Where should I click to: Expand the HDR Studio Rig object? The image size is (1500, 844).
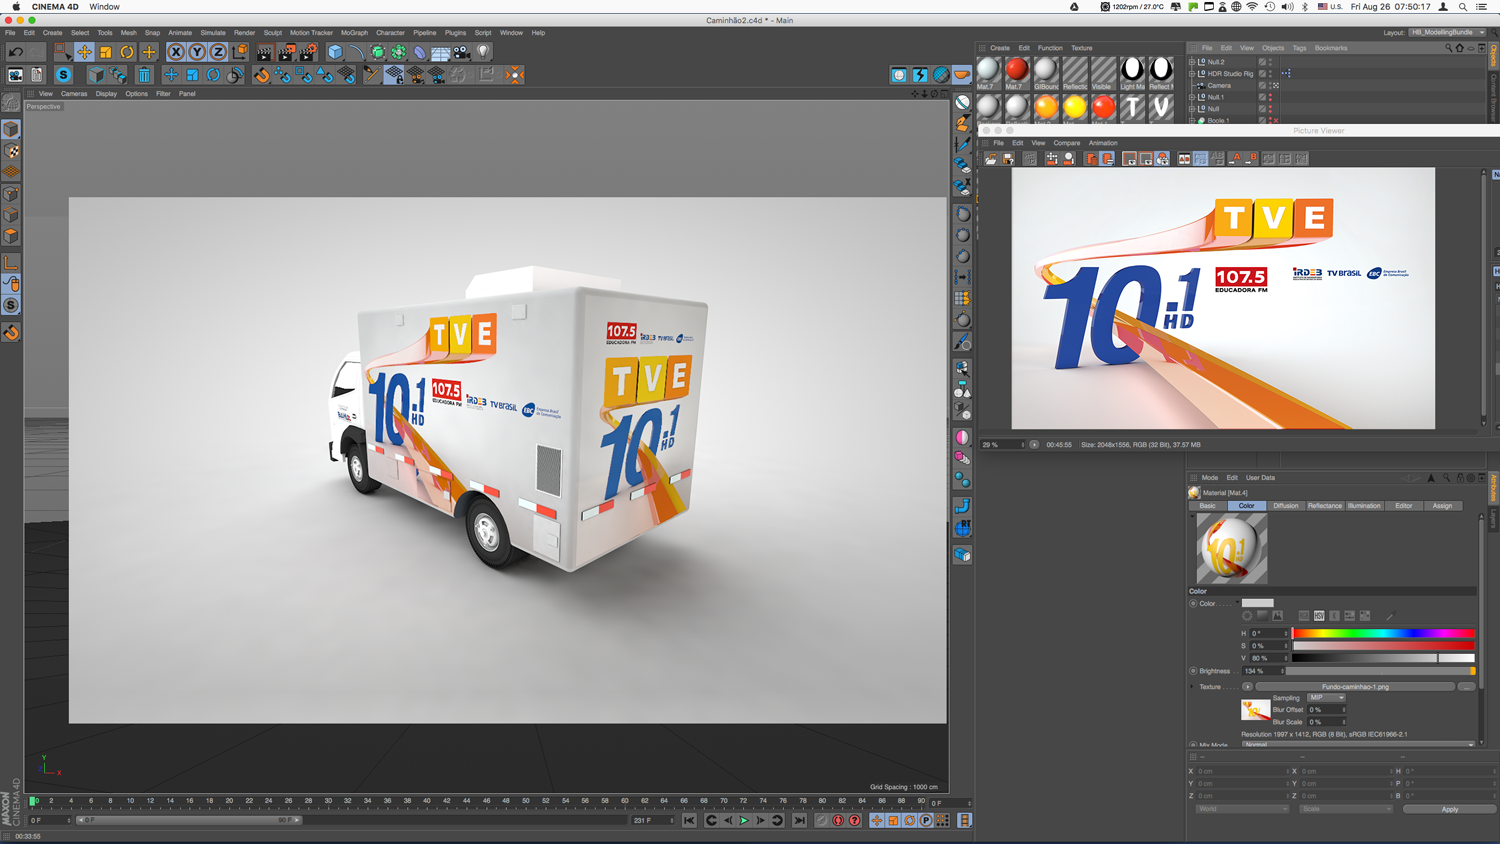pos(1192,74)
